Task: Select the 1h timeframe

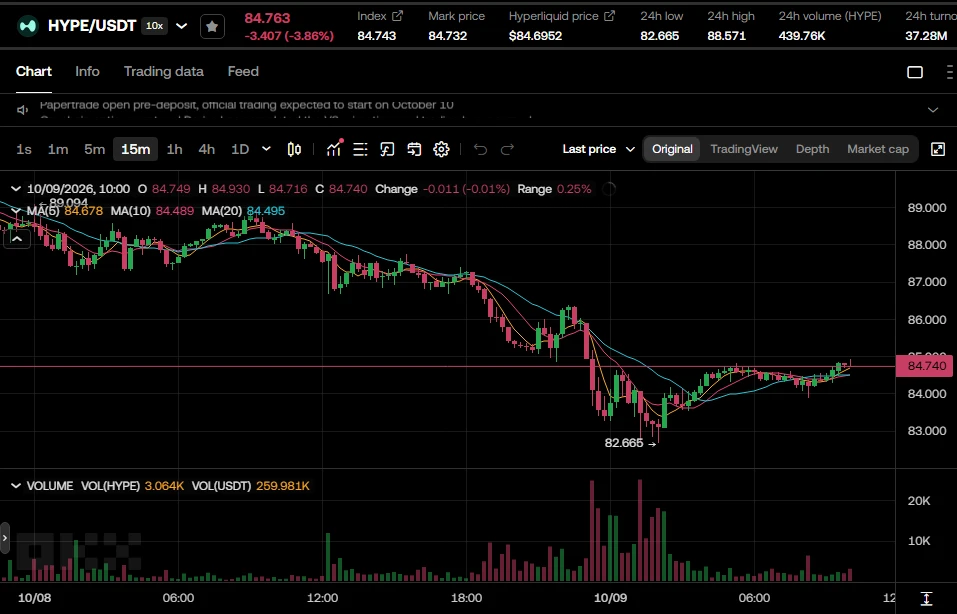Action: [x=175, y=150]
